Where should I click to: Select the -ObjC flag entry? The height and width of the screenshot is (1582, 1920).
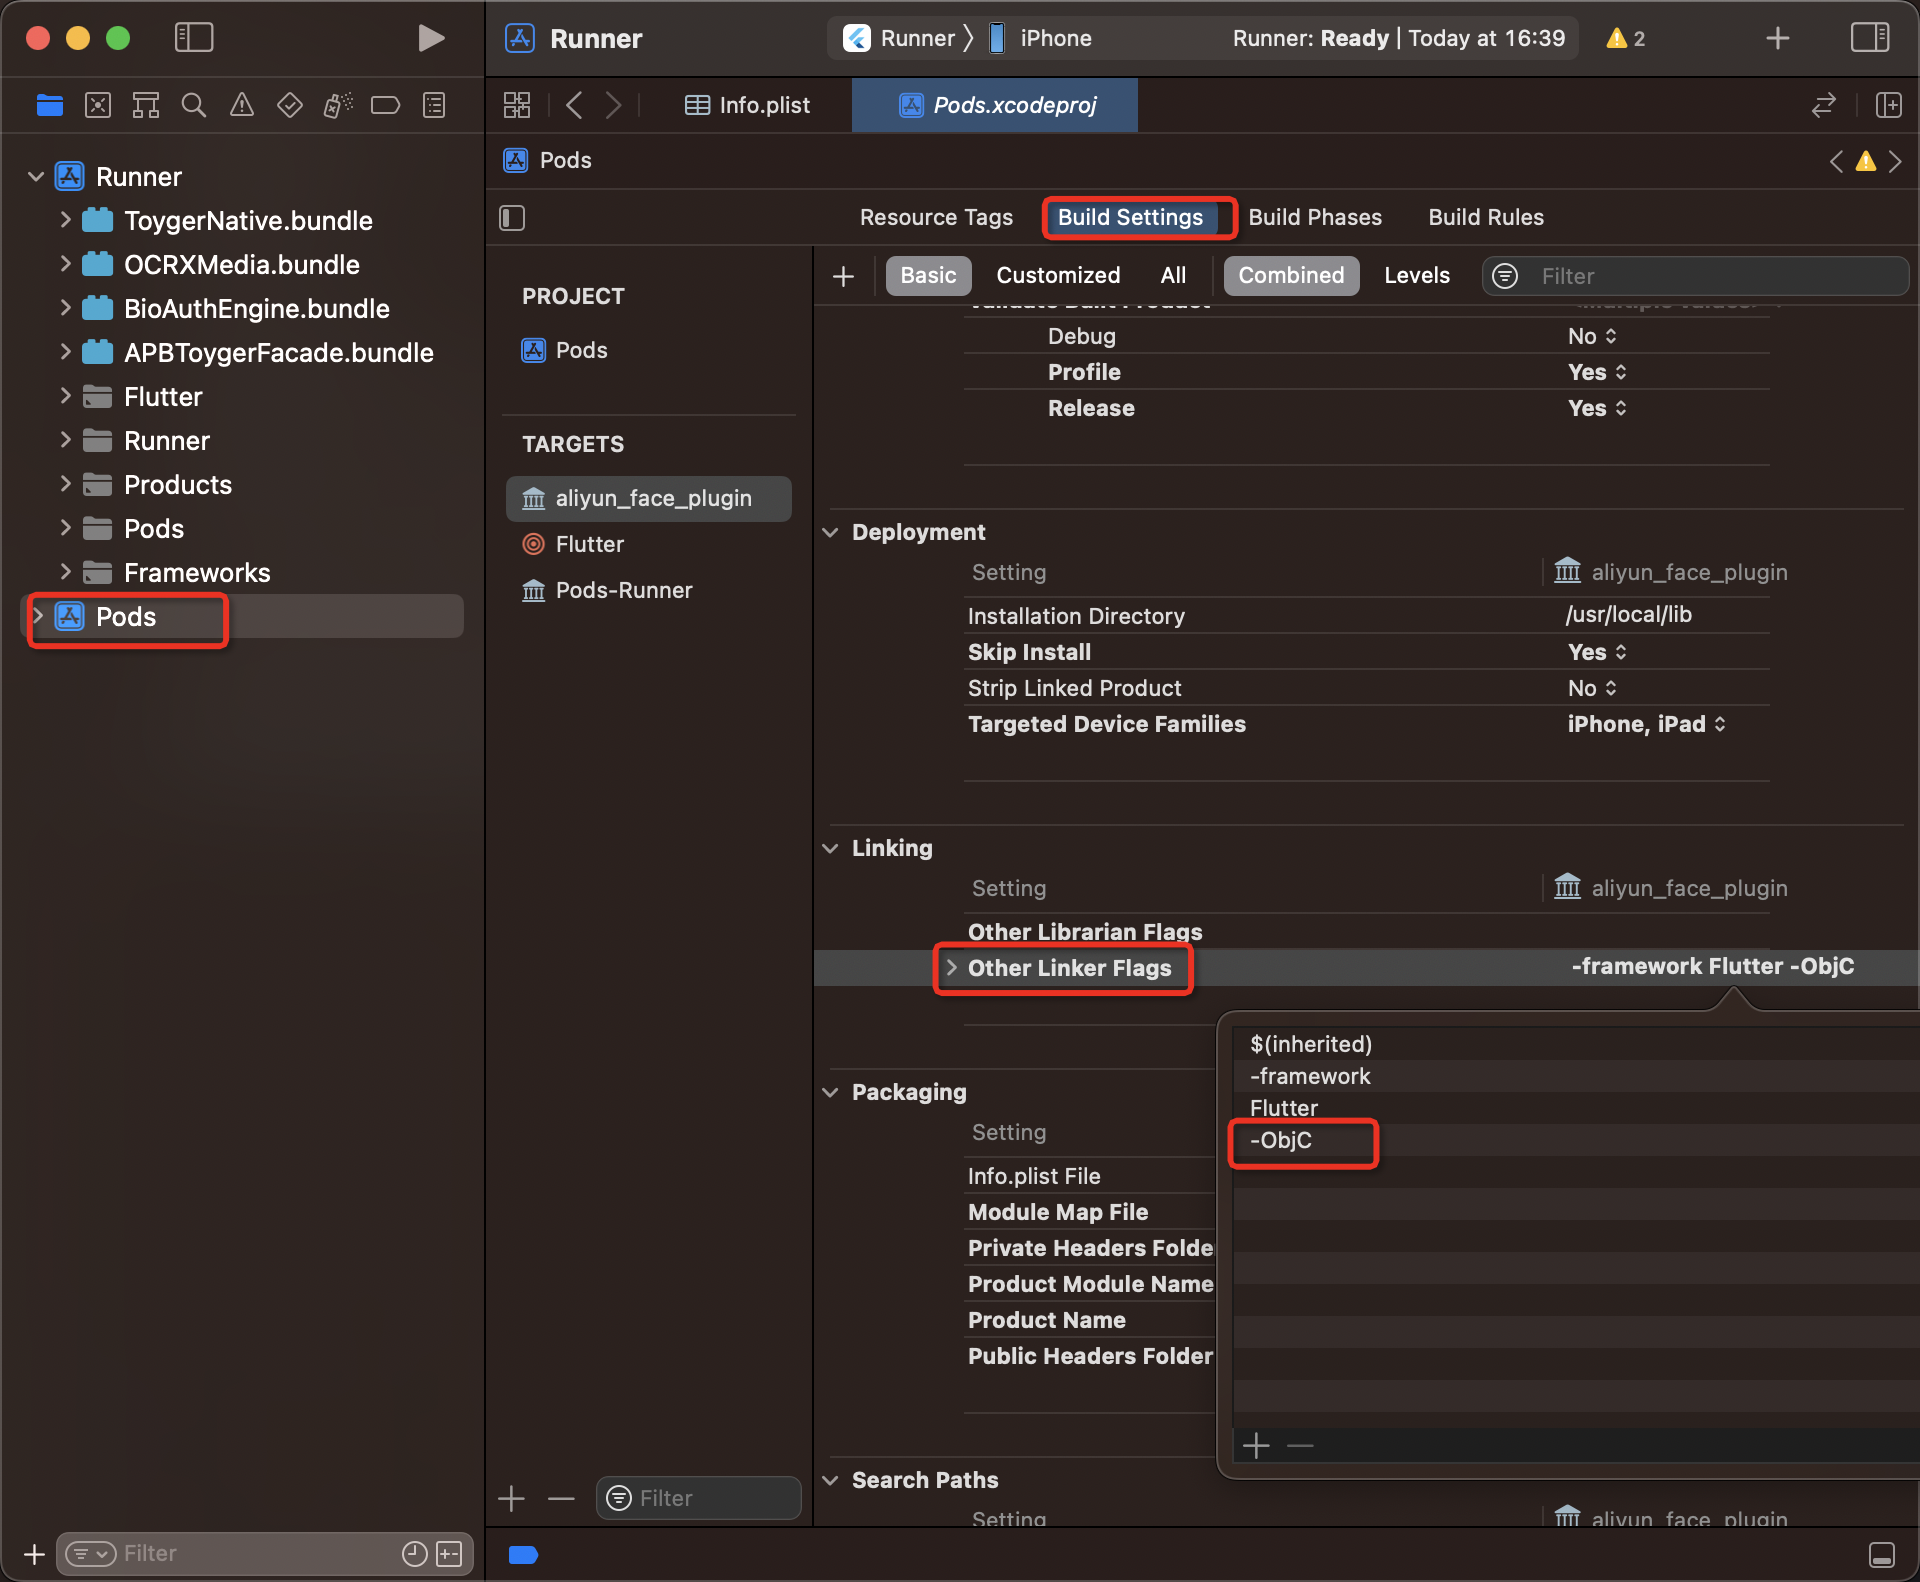point(1281,1141)
